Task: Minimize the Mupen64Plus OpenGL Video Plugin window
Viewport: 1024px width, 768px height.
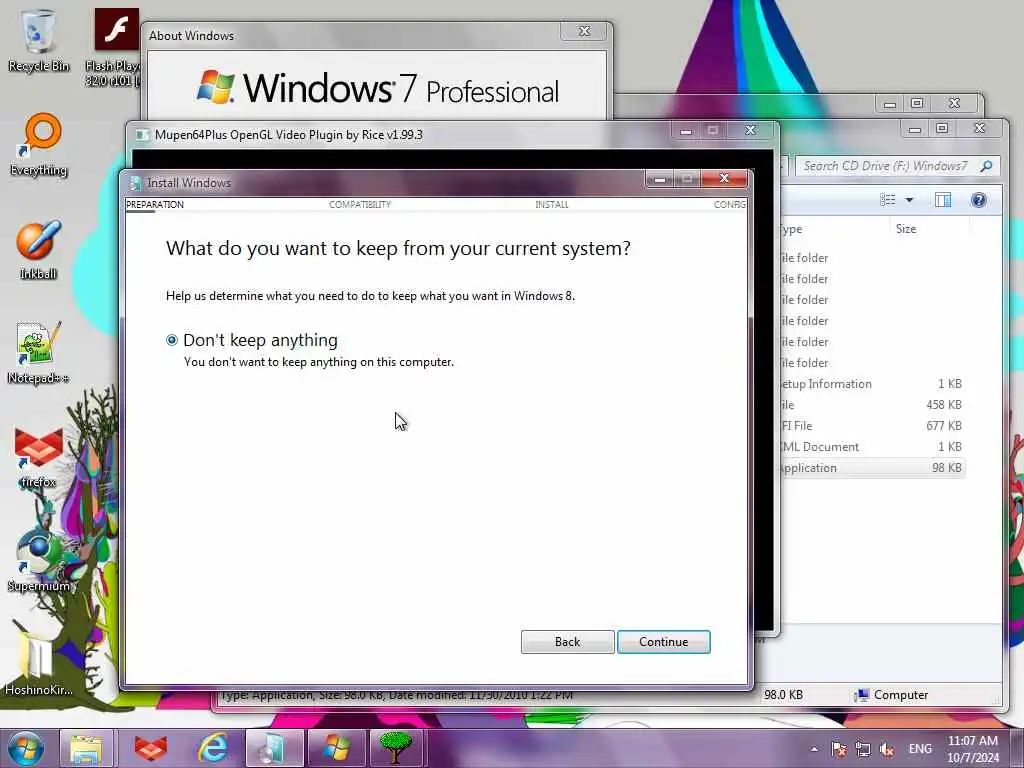Action: [686, 131]
